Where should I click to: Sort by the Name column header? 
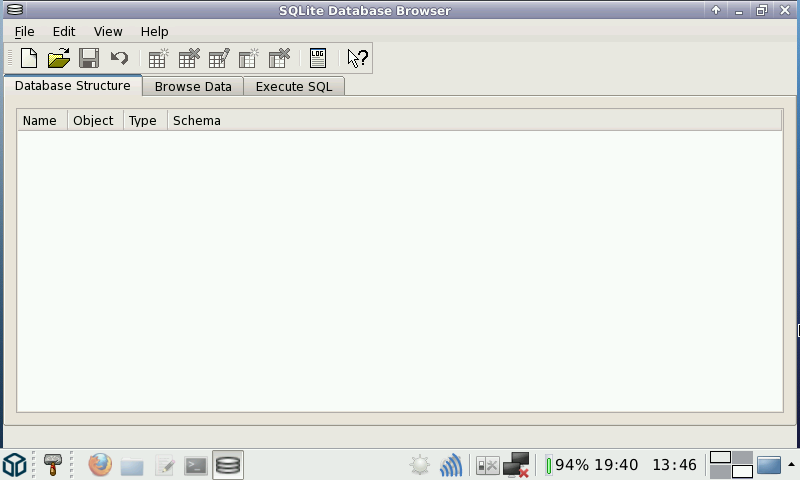coord(42,121)
